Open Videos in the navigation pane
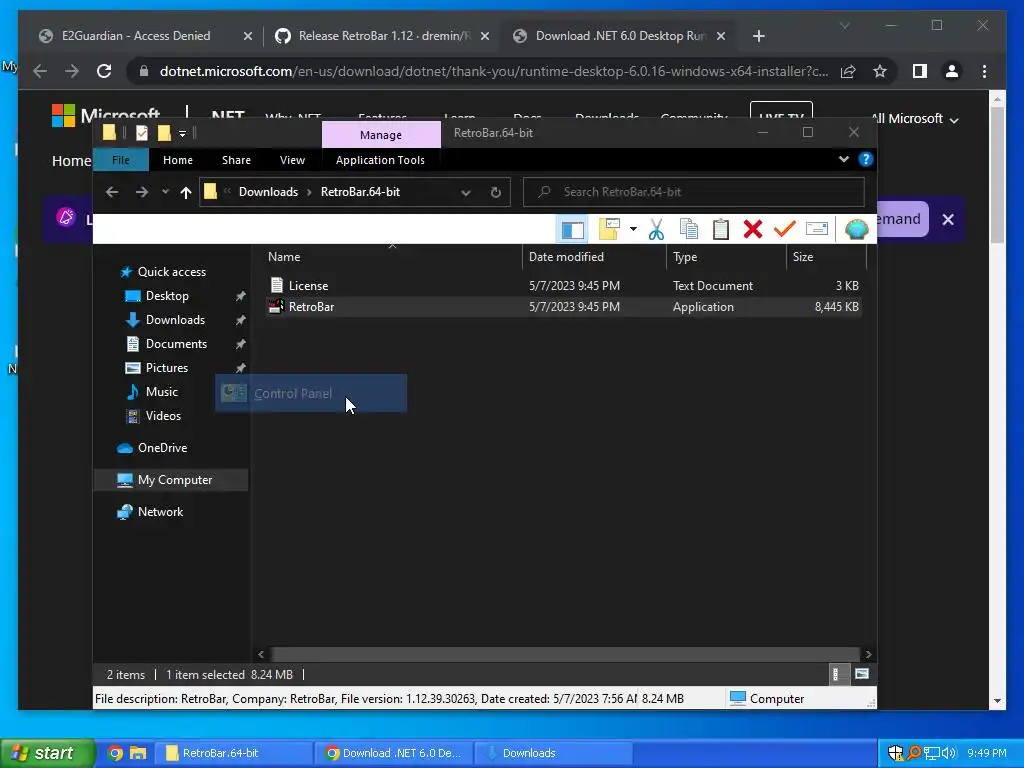 (163, 416)
